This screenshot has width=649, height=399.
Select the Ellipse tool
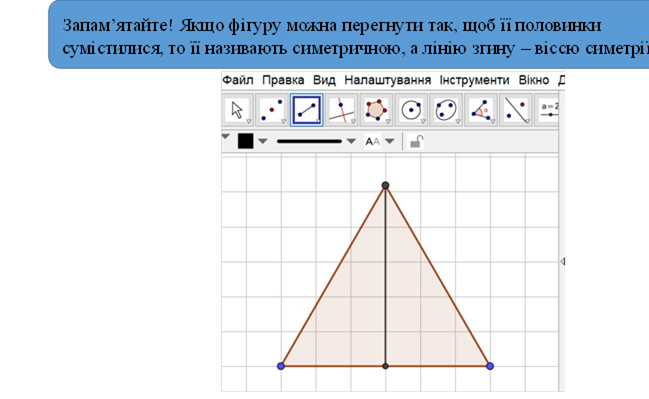point(446,110)
